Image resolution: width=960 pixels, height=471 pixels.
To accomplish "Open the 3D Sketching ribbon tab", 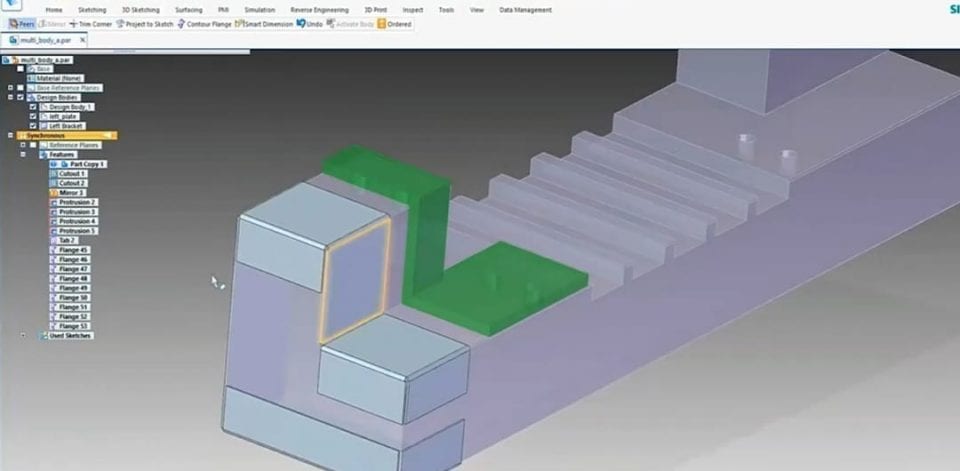I will pos(140,10).
